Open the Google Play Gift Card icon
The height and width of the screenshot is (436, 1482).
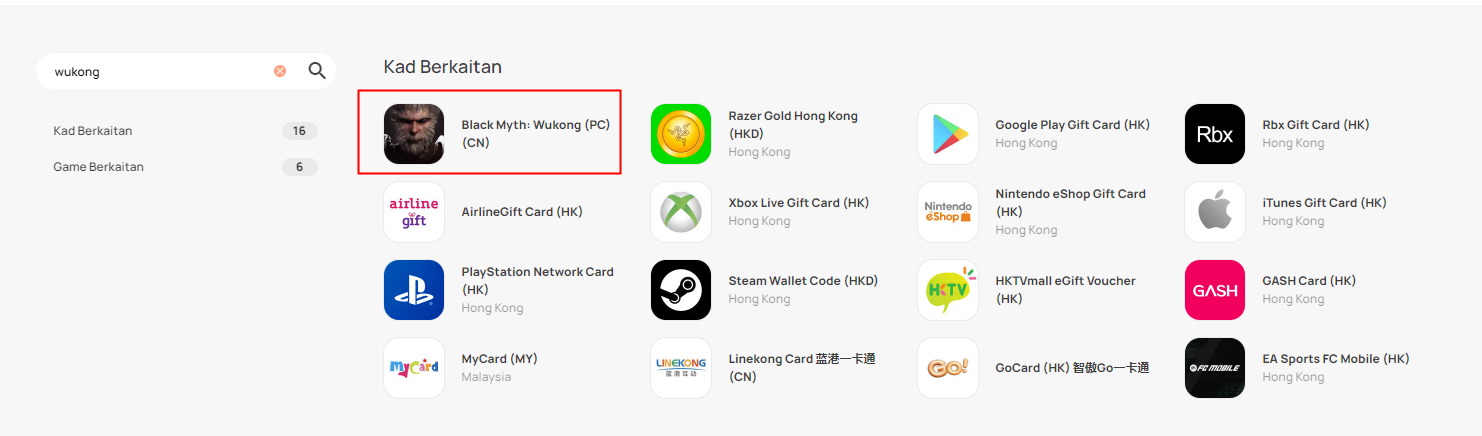[x=948, y=134]
